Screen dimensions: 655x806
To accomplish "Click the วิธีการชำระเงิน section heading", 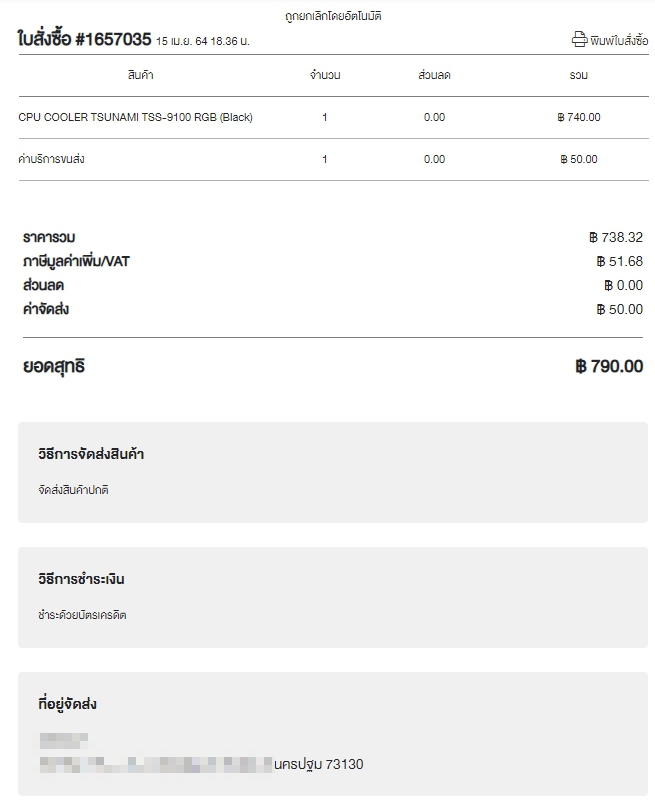I will [x=81, y=579].
